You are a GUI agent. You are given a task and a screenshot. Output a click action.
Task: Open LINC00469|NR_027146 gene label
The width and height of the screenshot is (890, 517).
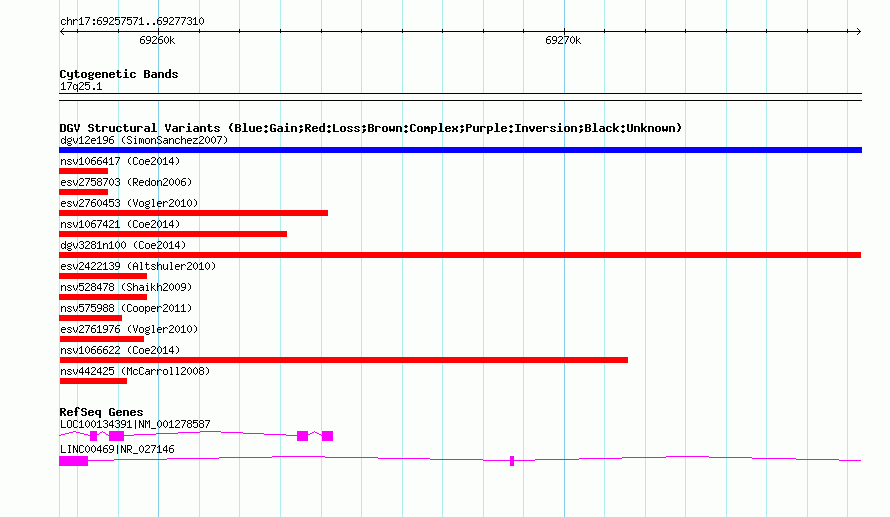[117, 449]
